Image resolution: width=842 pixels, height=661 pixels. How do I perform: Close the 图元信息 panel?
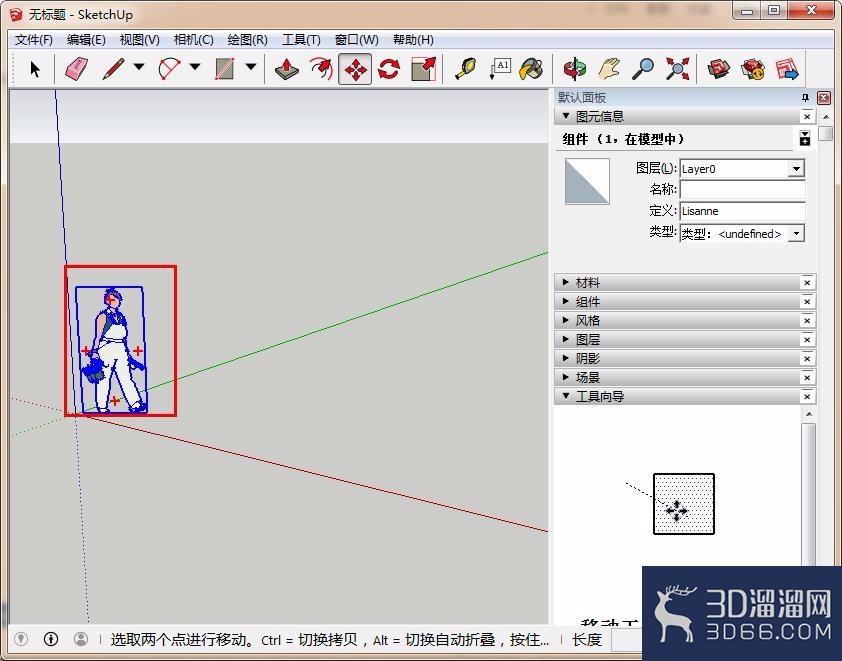click(x=807, y=117)
